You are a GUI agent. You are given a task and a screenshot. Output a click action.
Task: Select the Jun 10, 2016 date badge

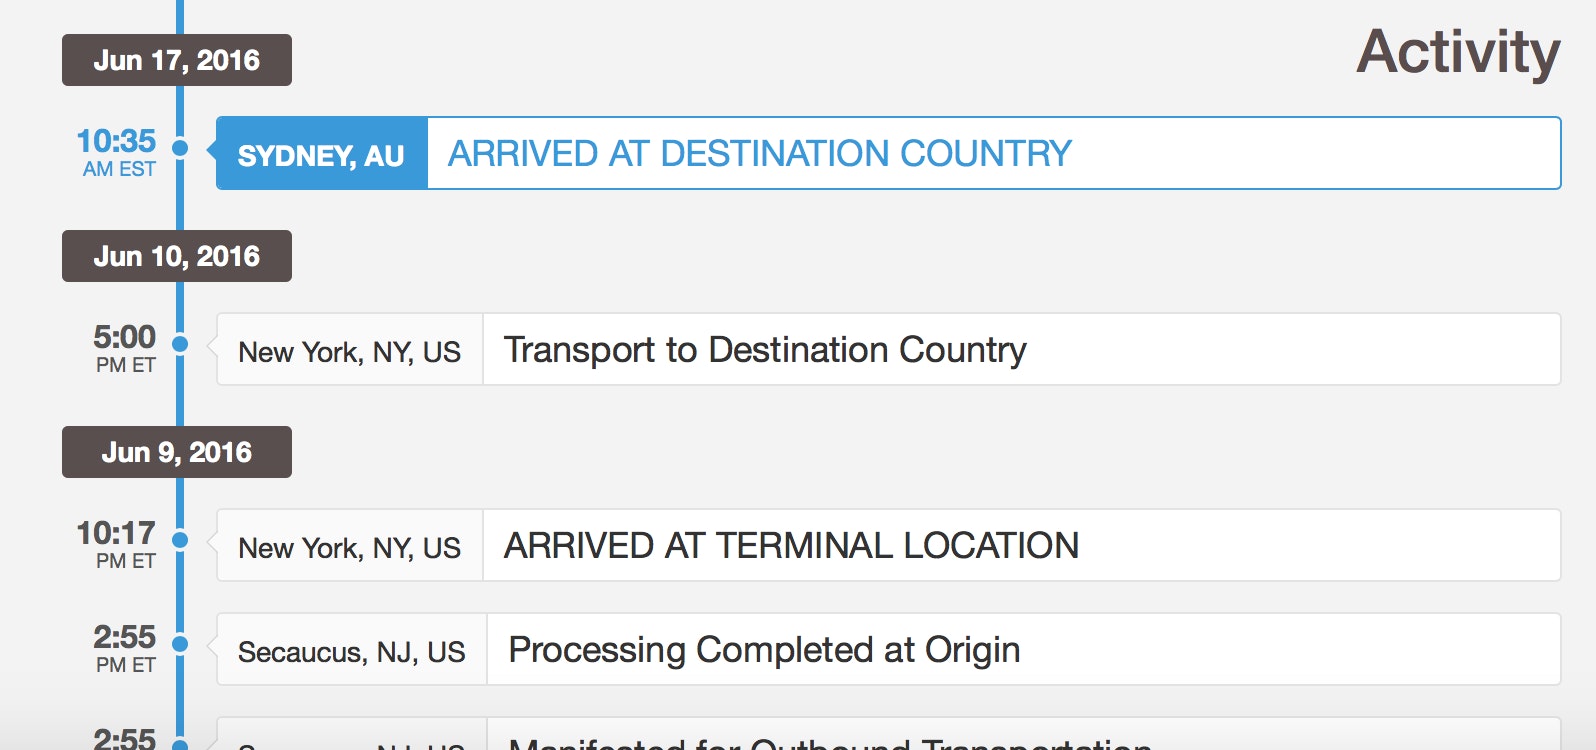tap(177, 256)
